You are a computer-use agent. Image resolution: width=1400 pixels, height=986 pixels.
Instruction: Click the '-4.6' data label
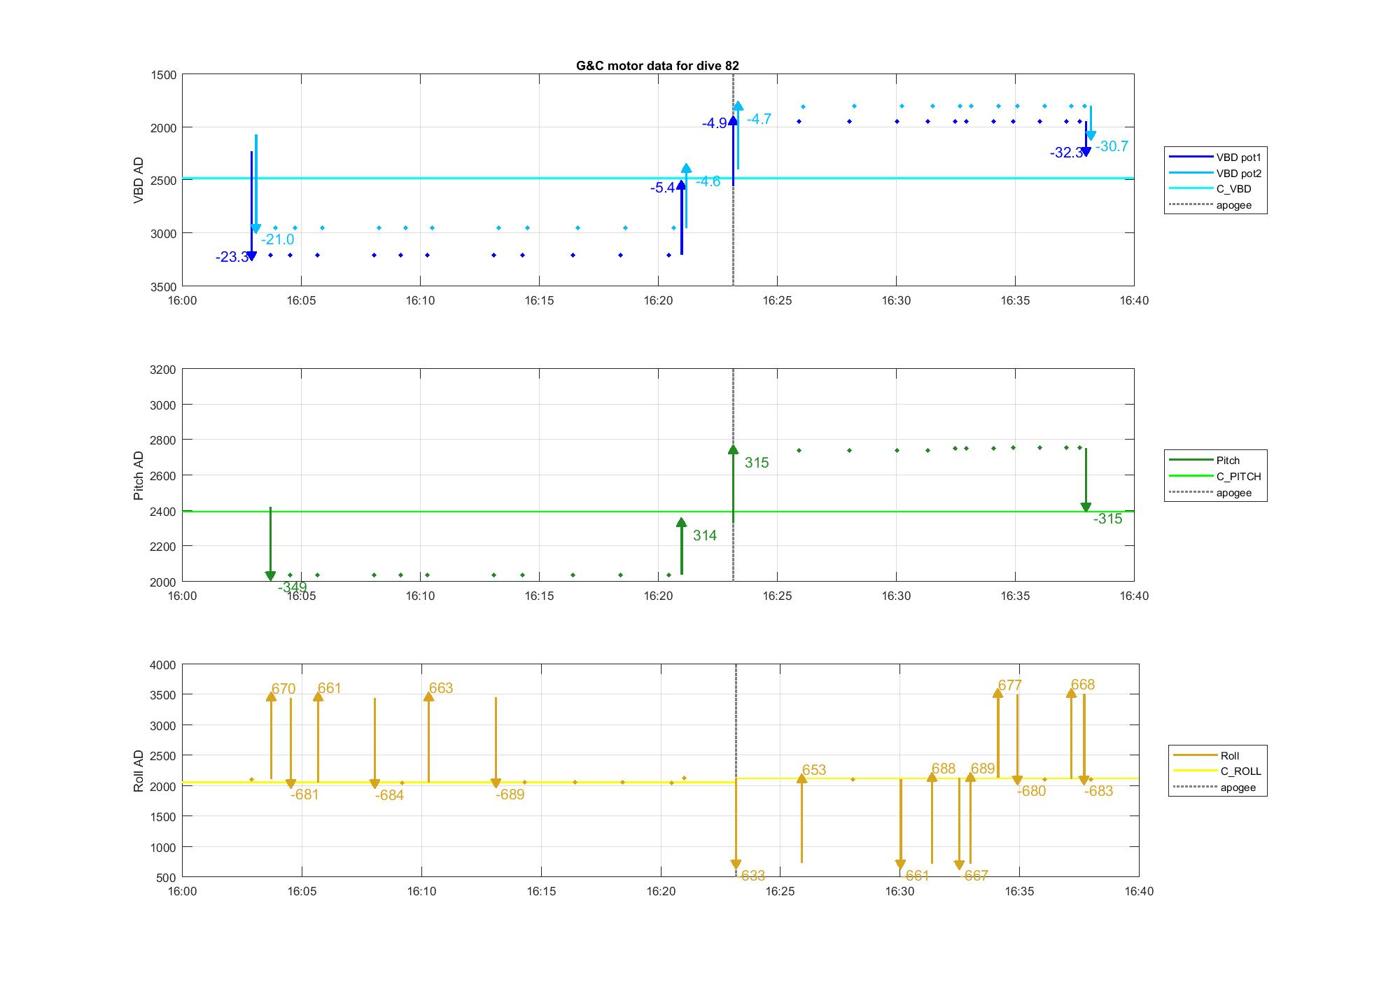[x=708, y=182]
